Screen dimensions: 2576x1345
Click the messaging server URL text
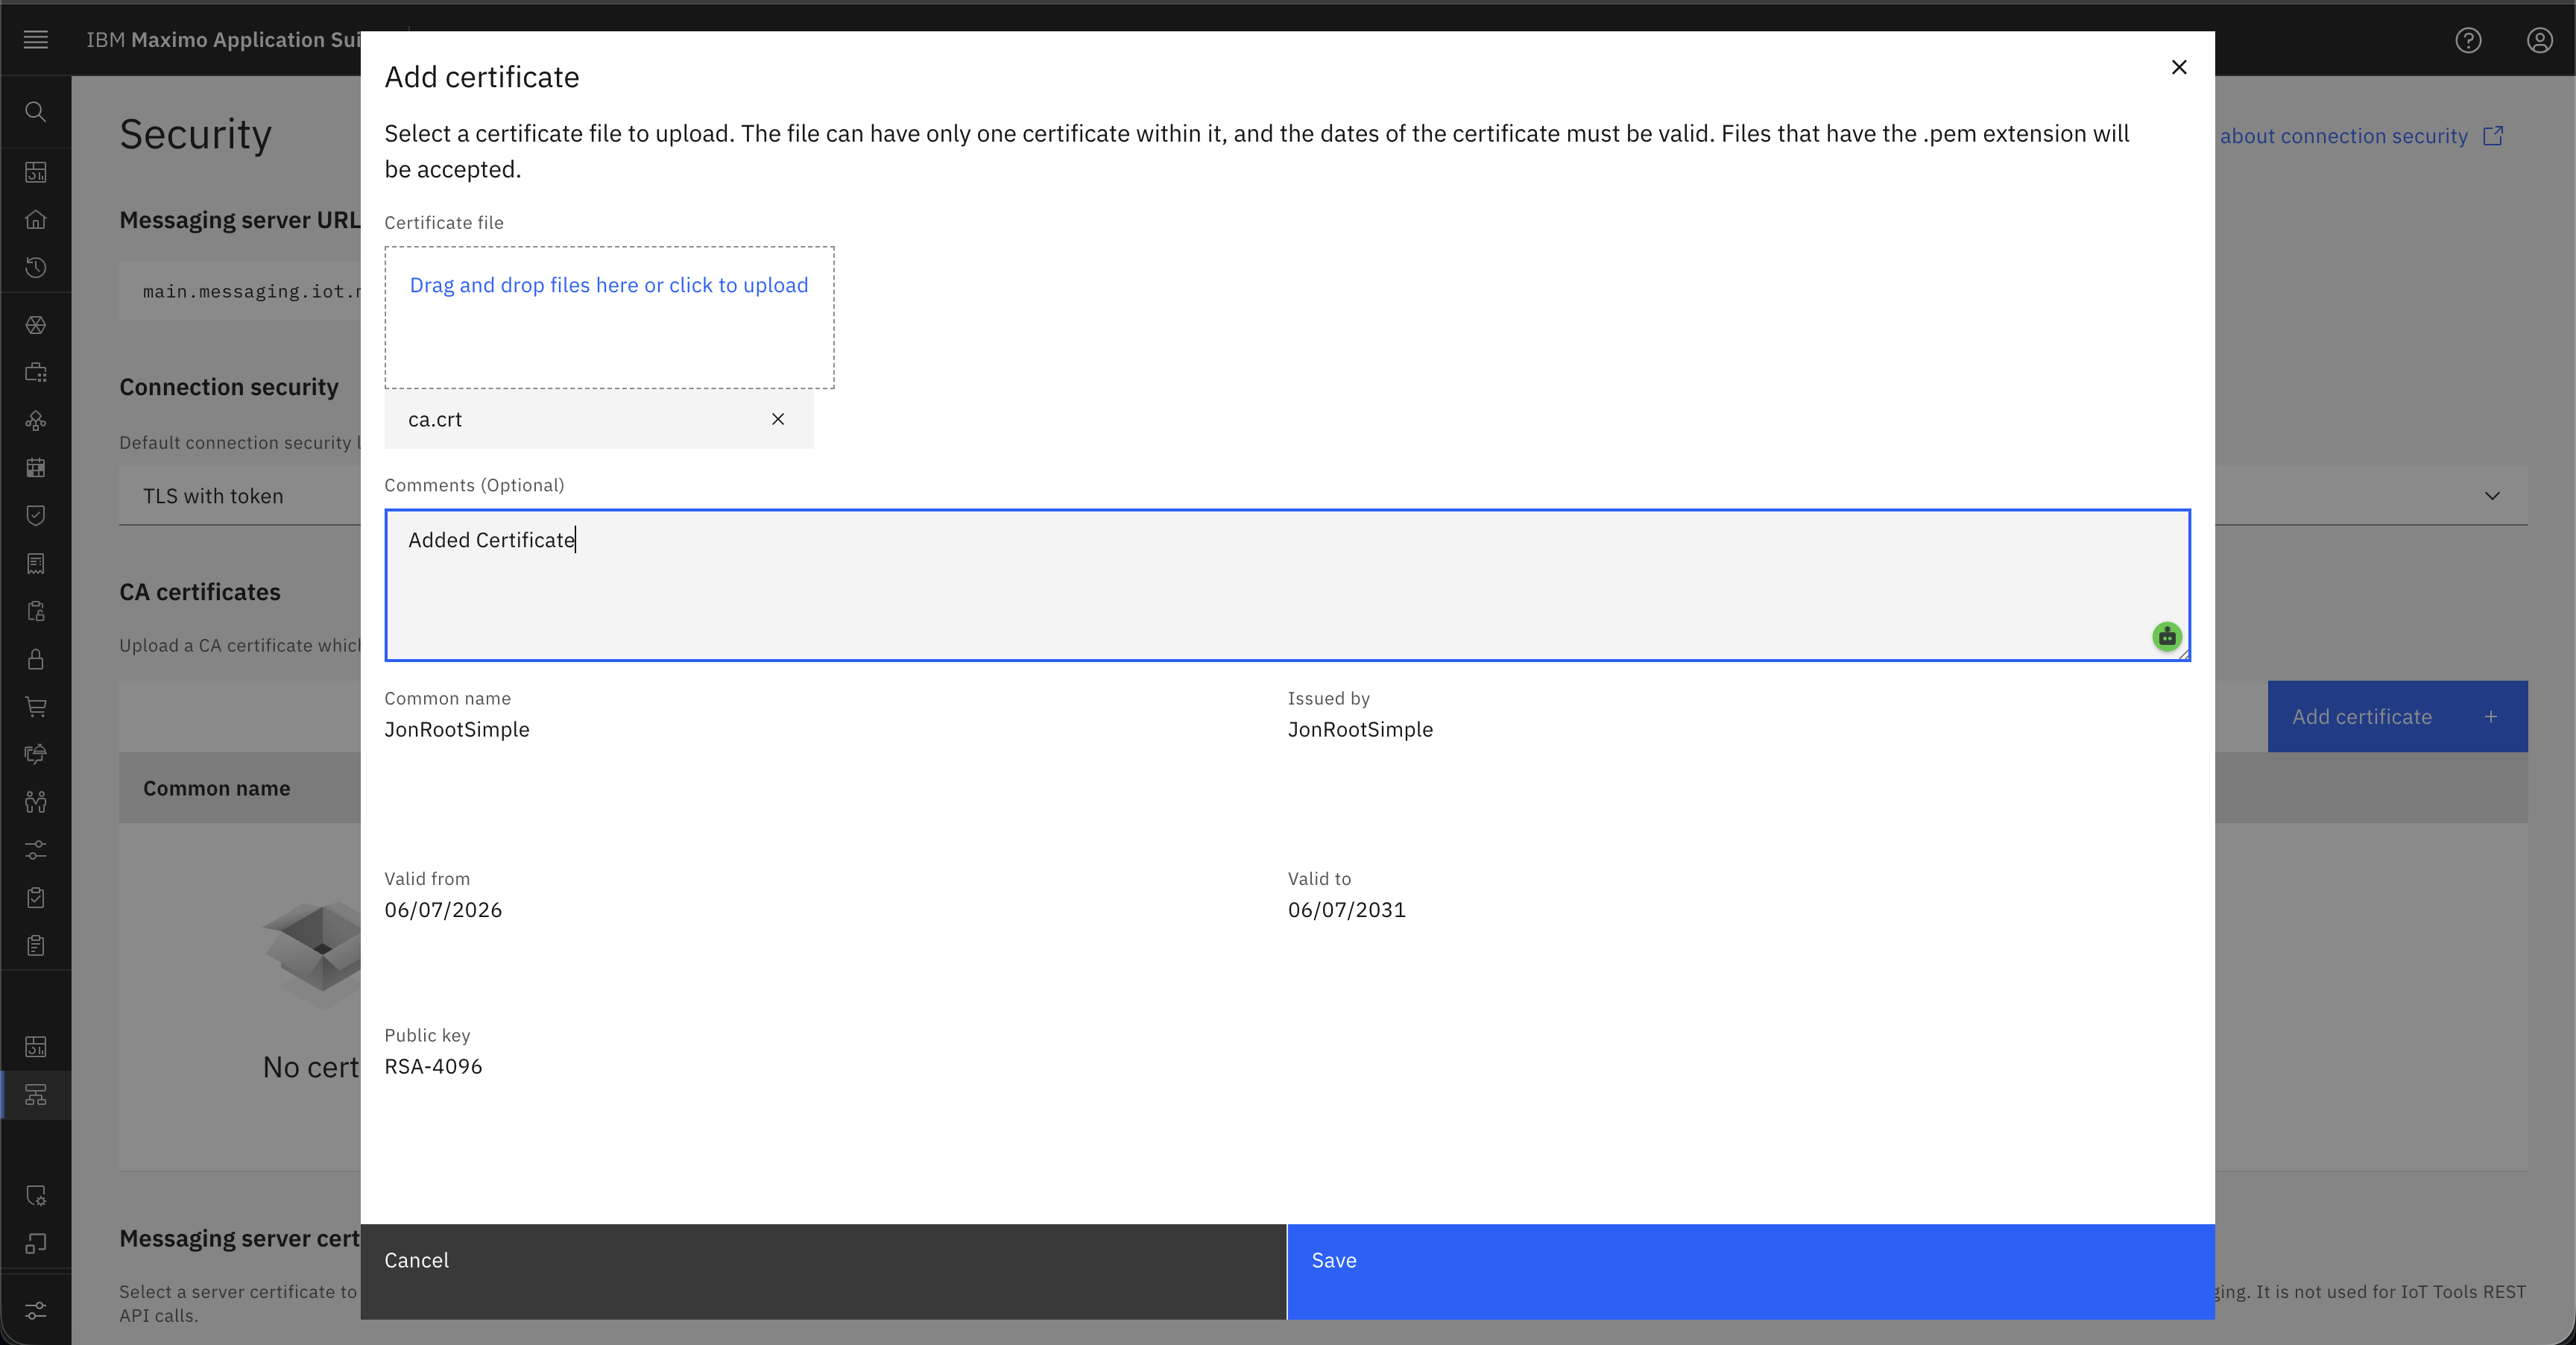coord(251,291)
